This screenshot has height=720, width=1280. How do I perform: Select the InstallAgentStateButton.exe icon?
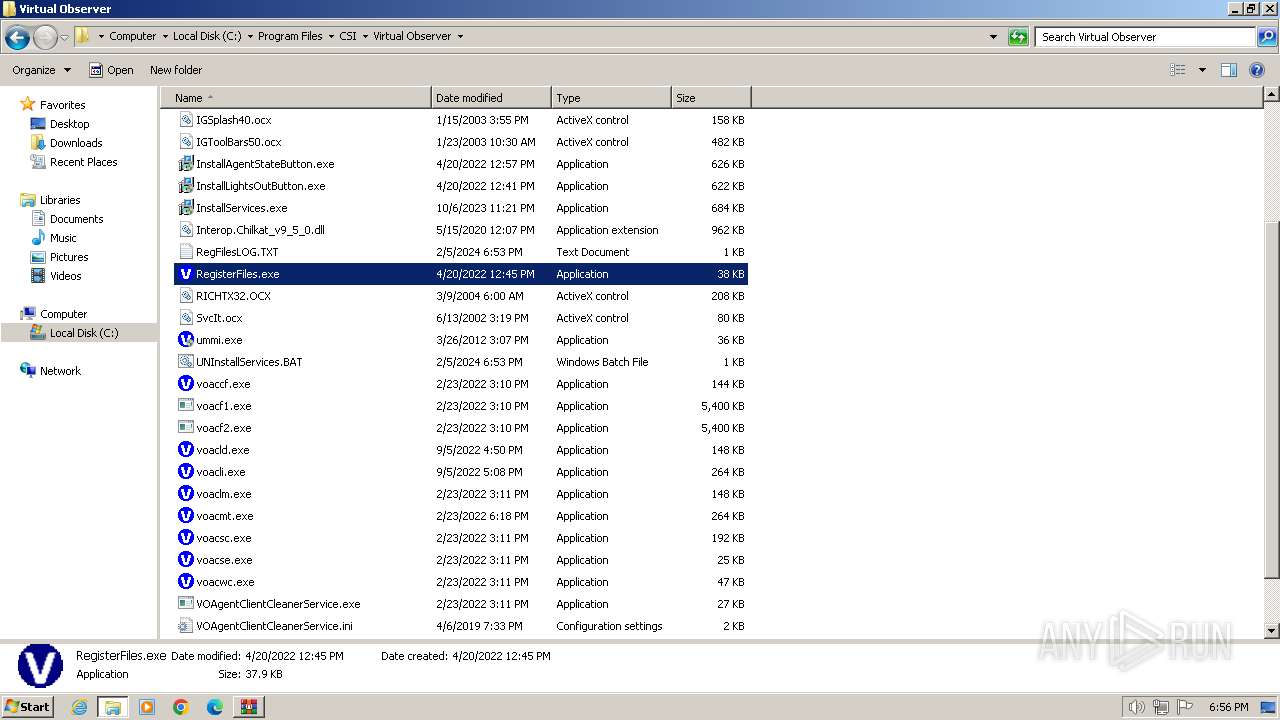click(x=185, y=163)
